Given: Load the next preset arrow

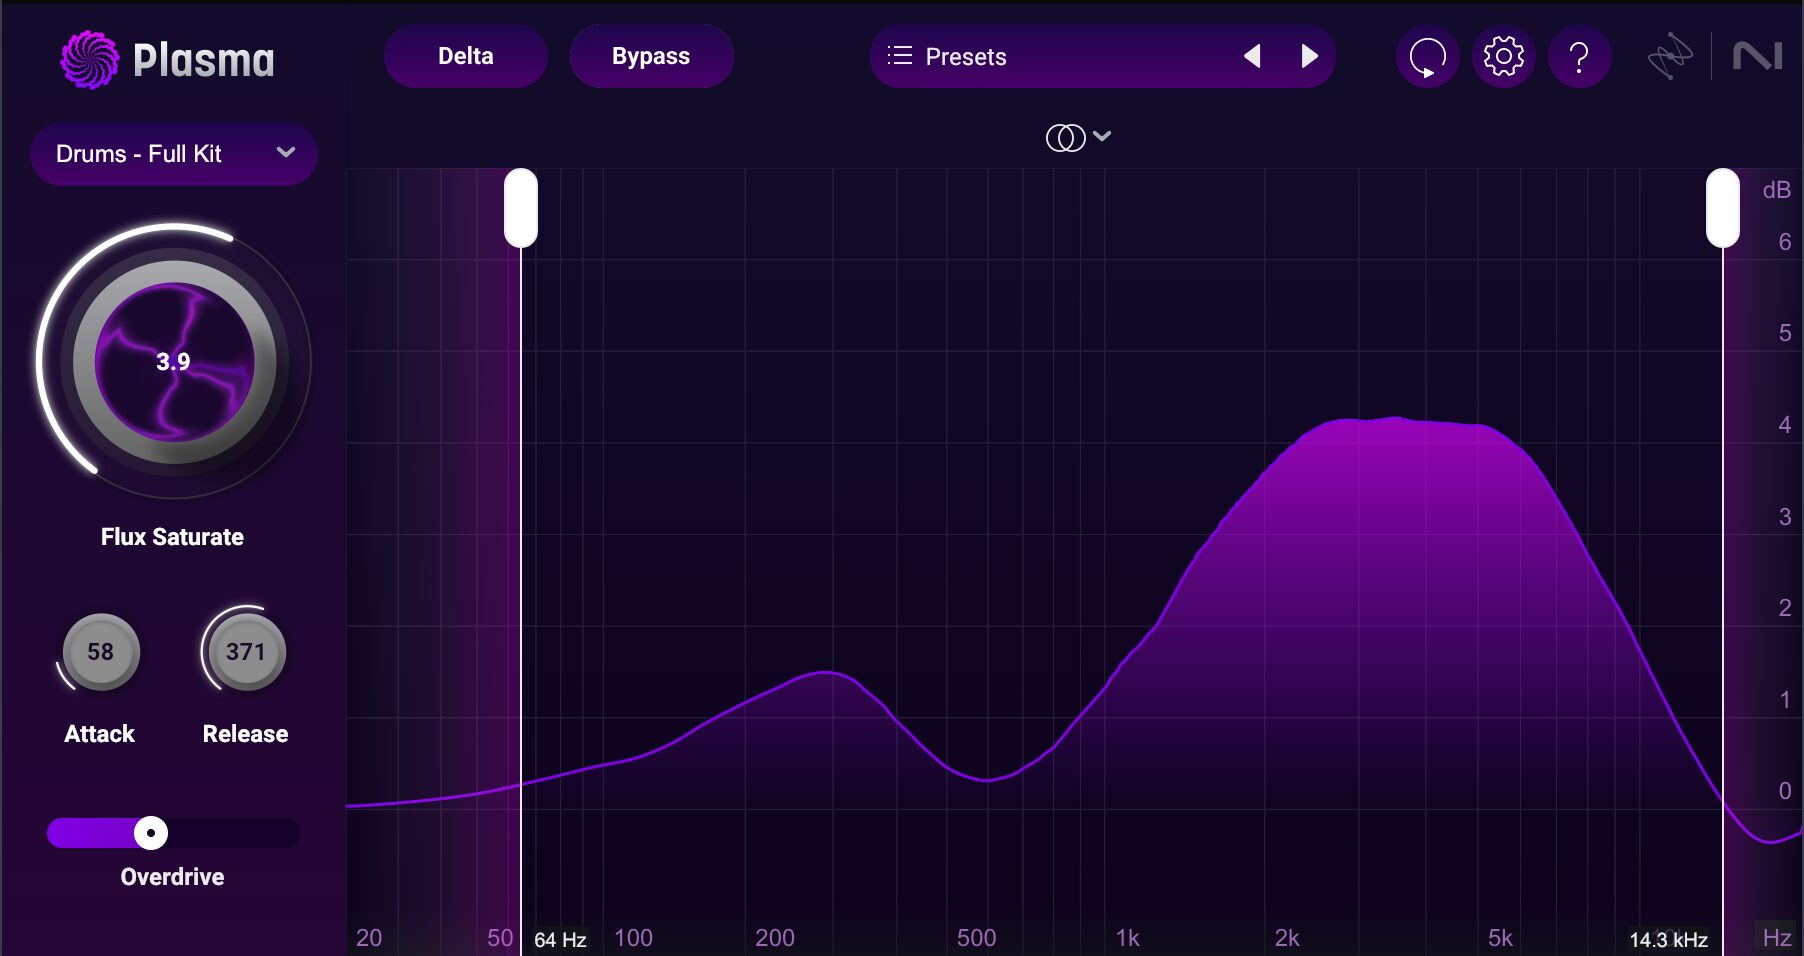Looking at the screenshot, I should [x=1309, y=56].
